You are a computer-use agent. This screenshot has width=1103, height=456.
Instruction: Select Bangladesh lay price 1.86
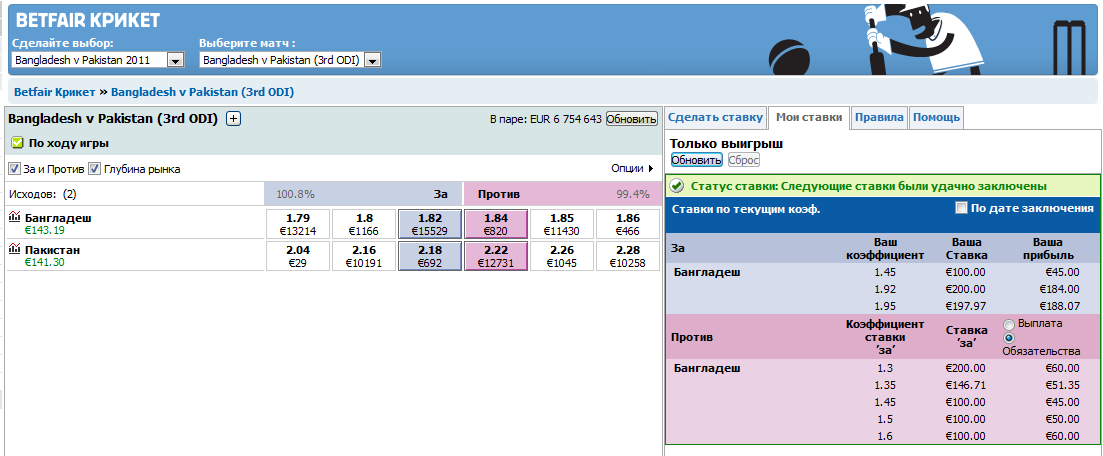[628, 224]
